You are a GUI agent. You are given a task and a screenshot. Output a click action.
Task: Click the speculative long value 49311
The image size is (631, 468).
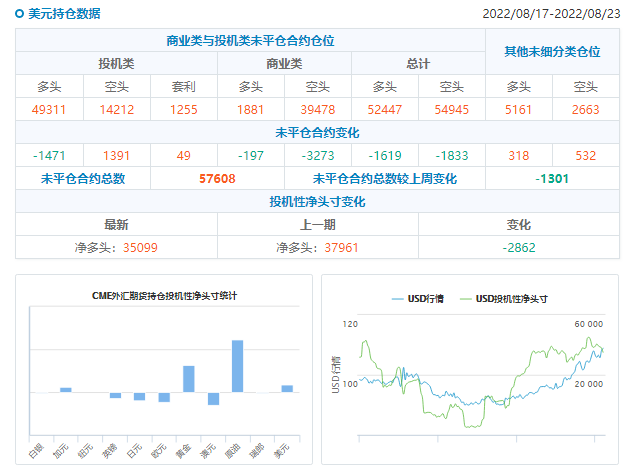[x=49, y=109]
